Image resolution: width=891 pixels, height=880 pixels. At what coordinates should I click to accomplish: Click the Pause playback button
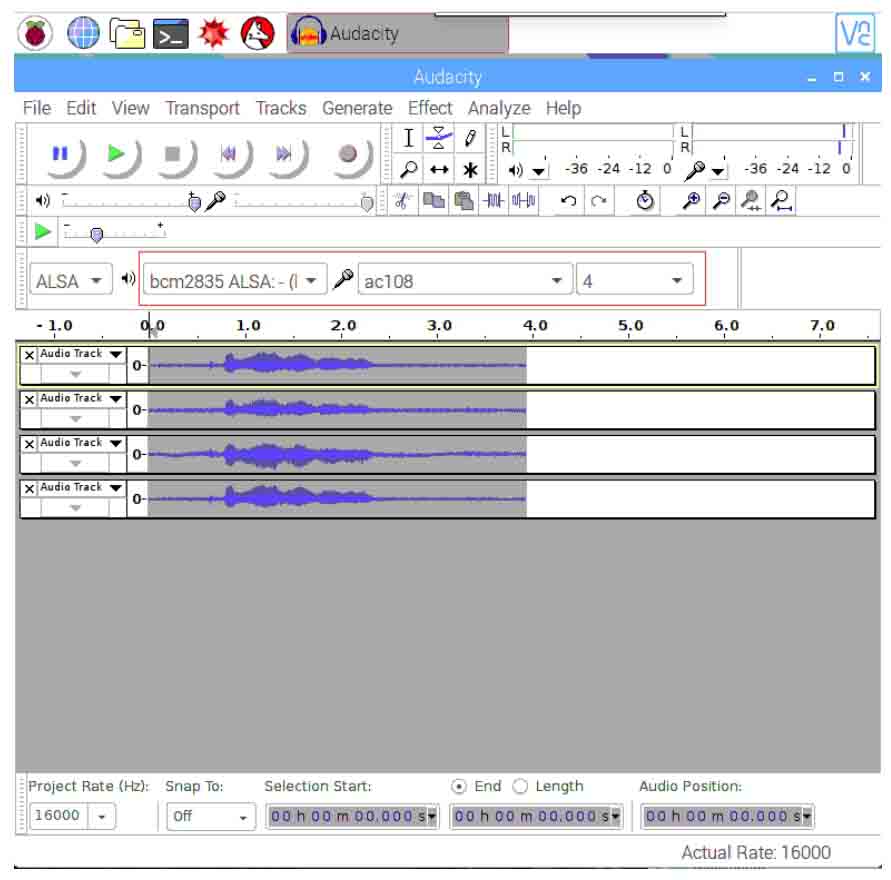click(60, 154)
